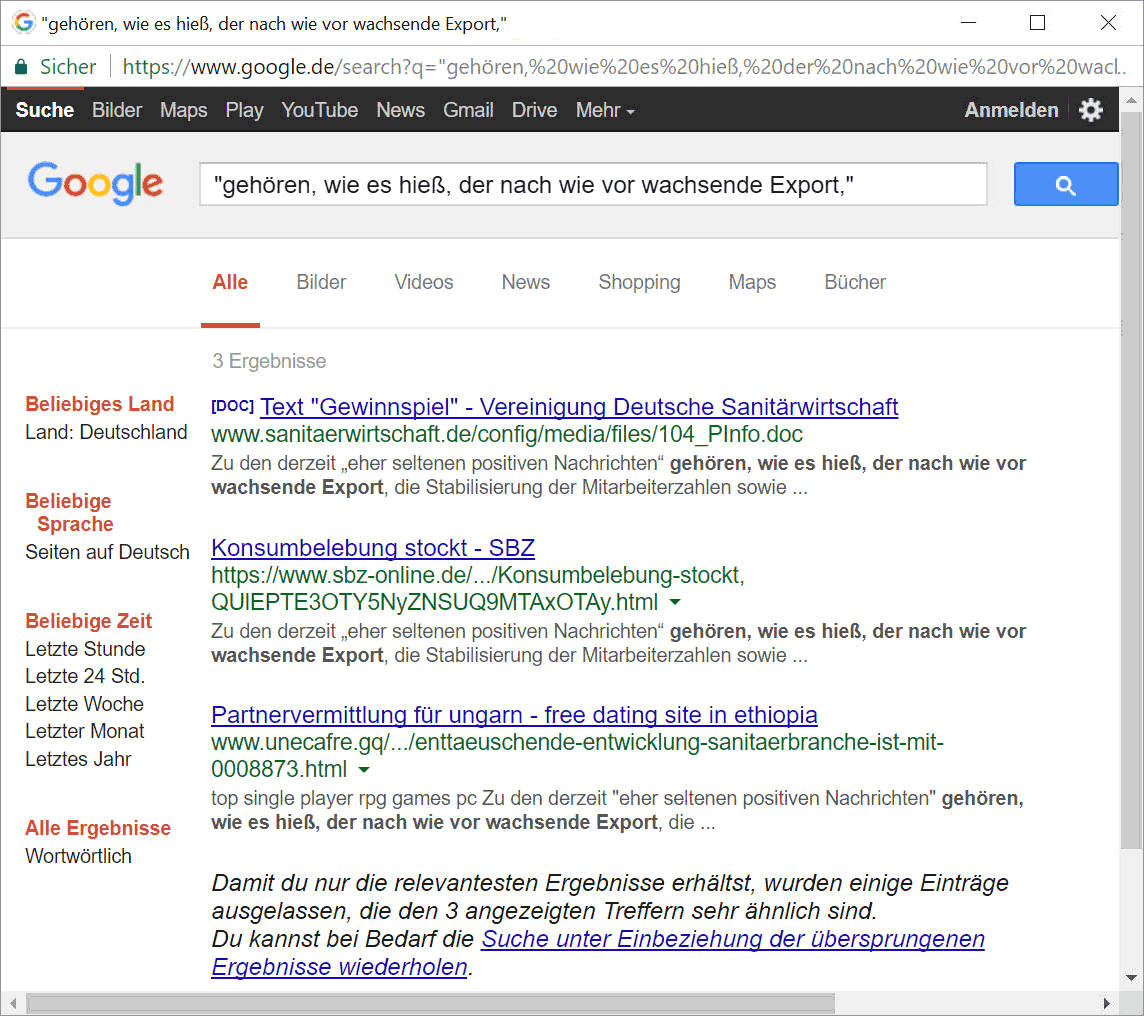Click the vertical scrollbar thumb

coord(1132,479)
